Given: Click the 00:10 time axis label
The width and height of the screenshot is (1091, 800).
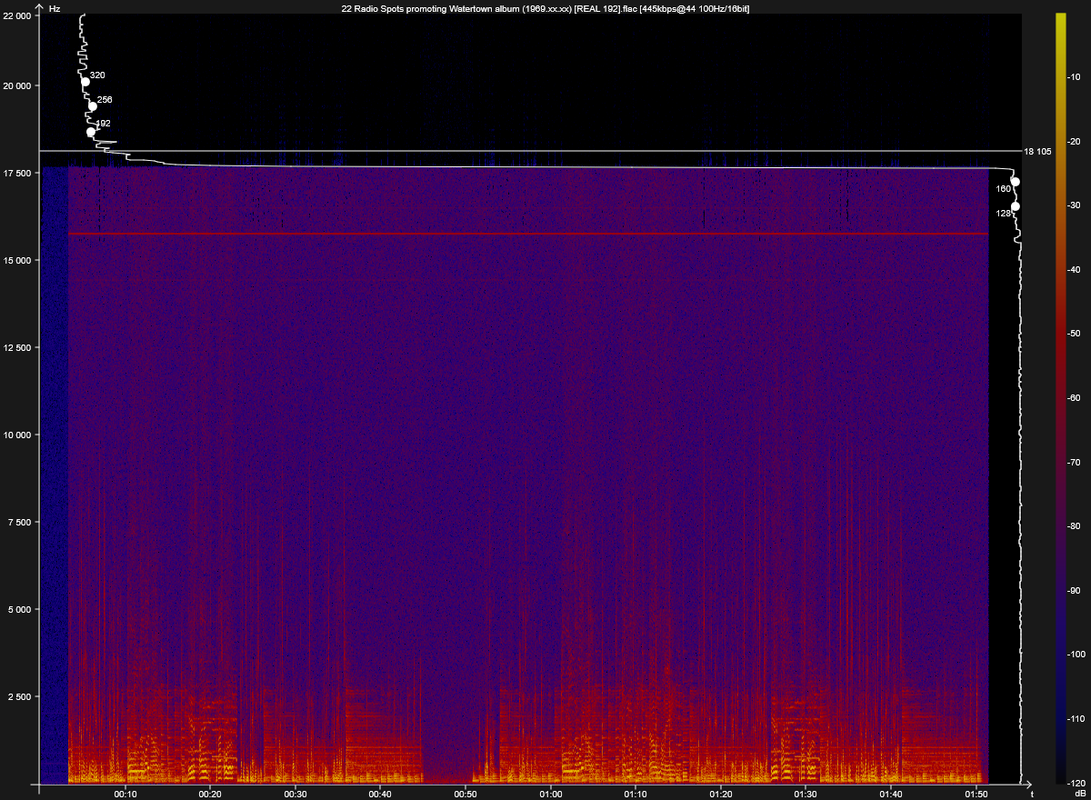Looking at the screenshot, I should click(125, 794).
